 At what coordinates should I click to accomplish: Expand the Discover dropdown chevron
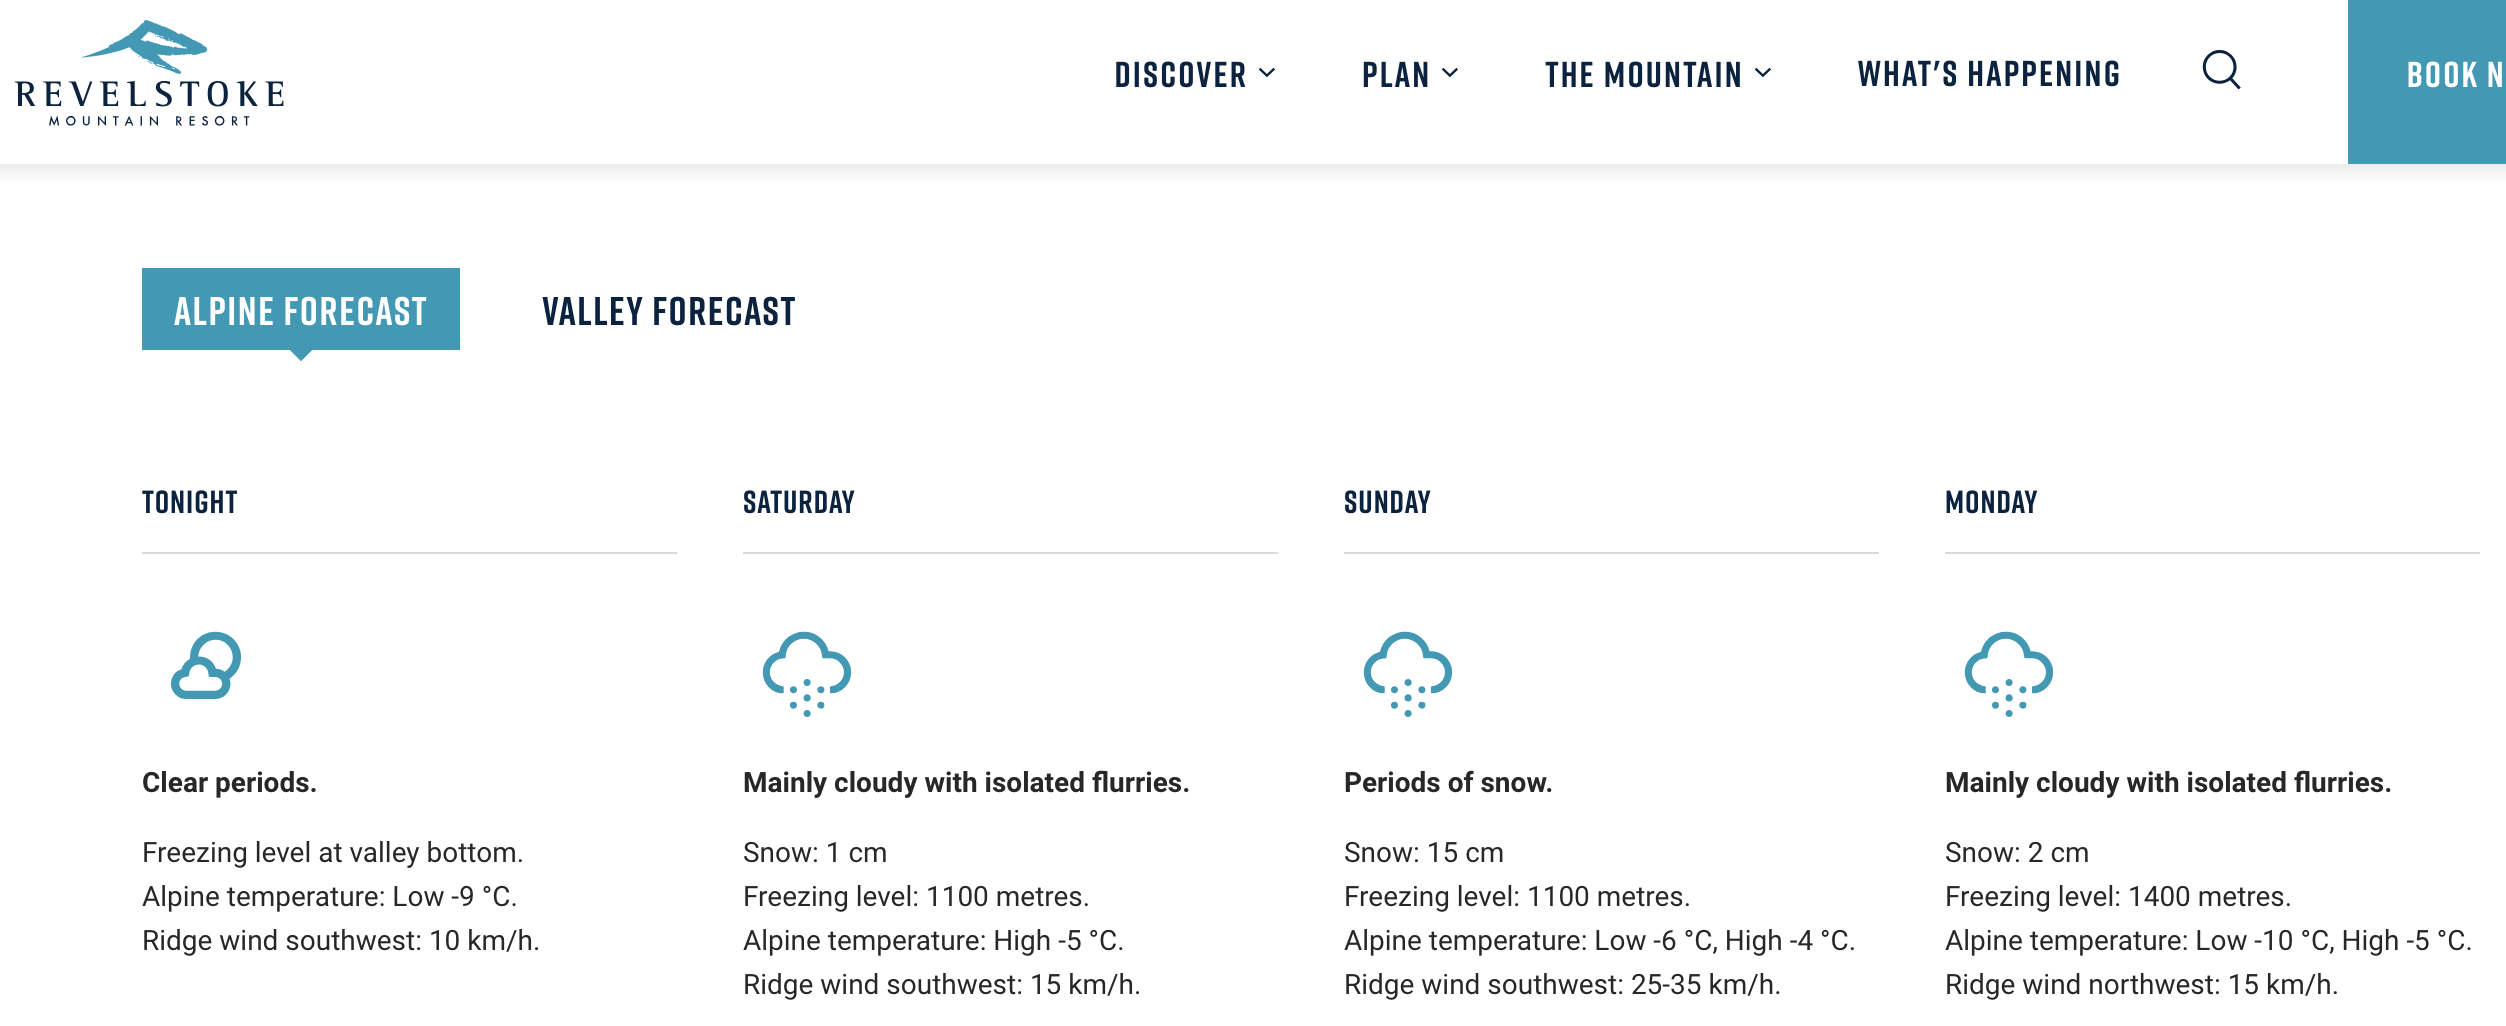(1267, 73)
